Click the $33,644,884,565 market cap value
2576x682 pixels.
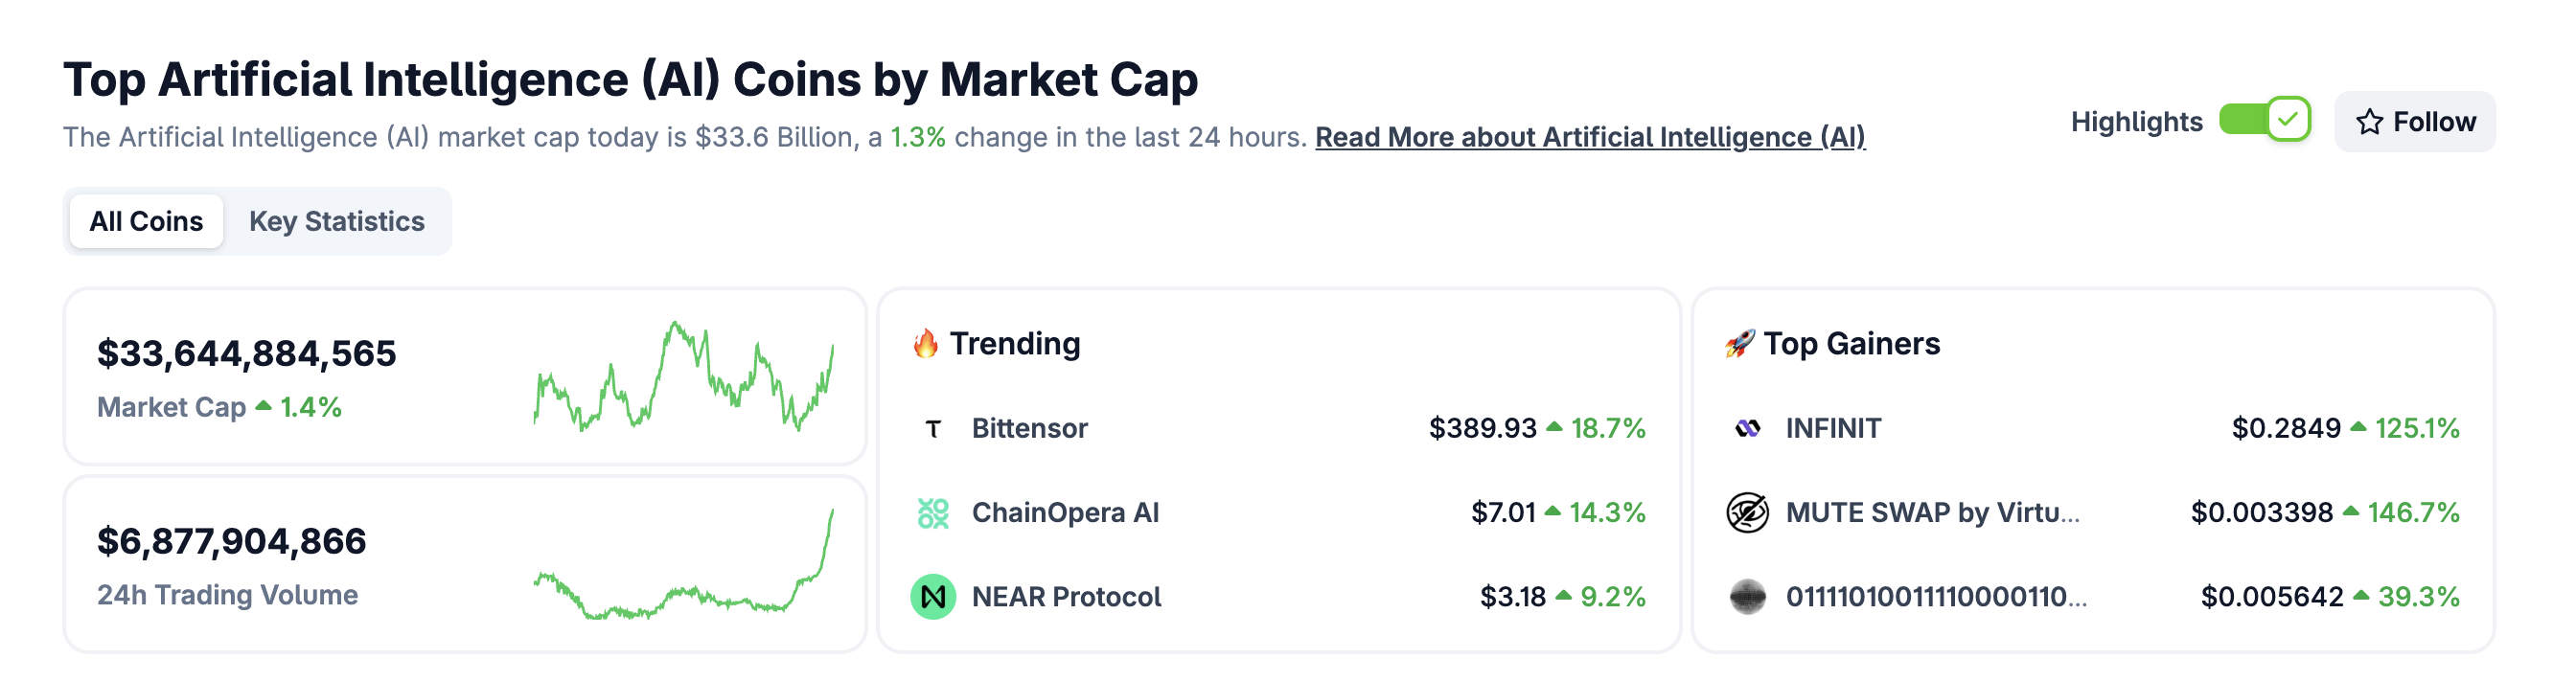pyautogui.click(x=246, y=354)
